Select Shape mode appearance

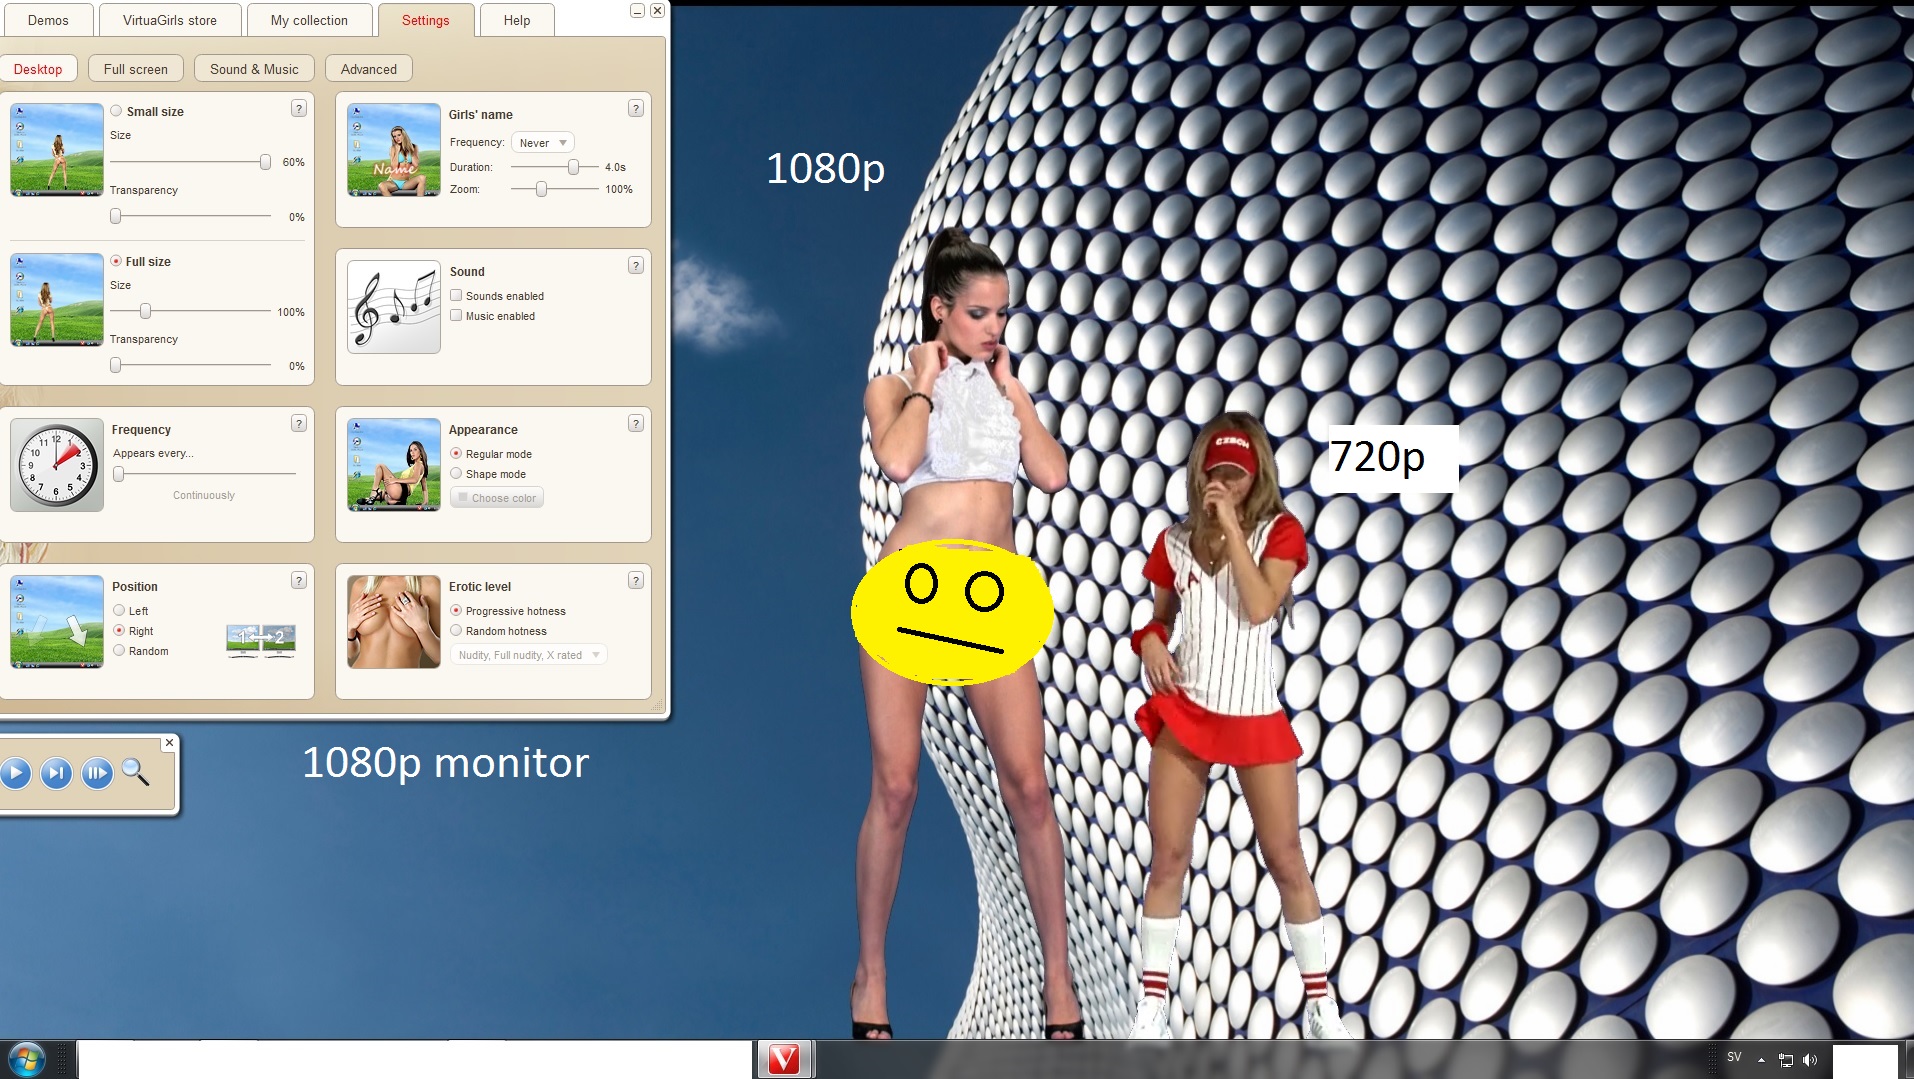tap(456, 473)
